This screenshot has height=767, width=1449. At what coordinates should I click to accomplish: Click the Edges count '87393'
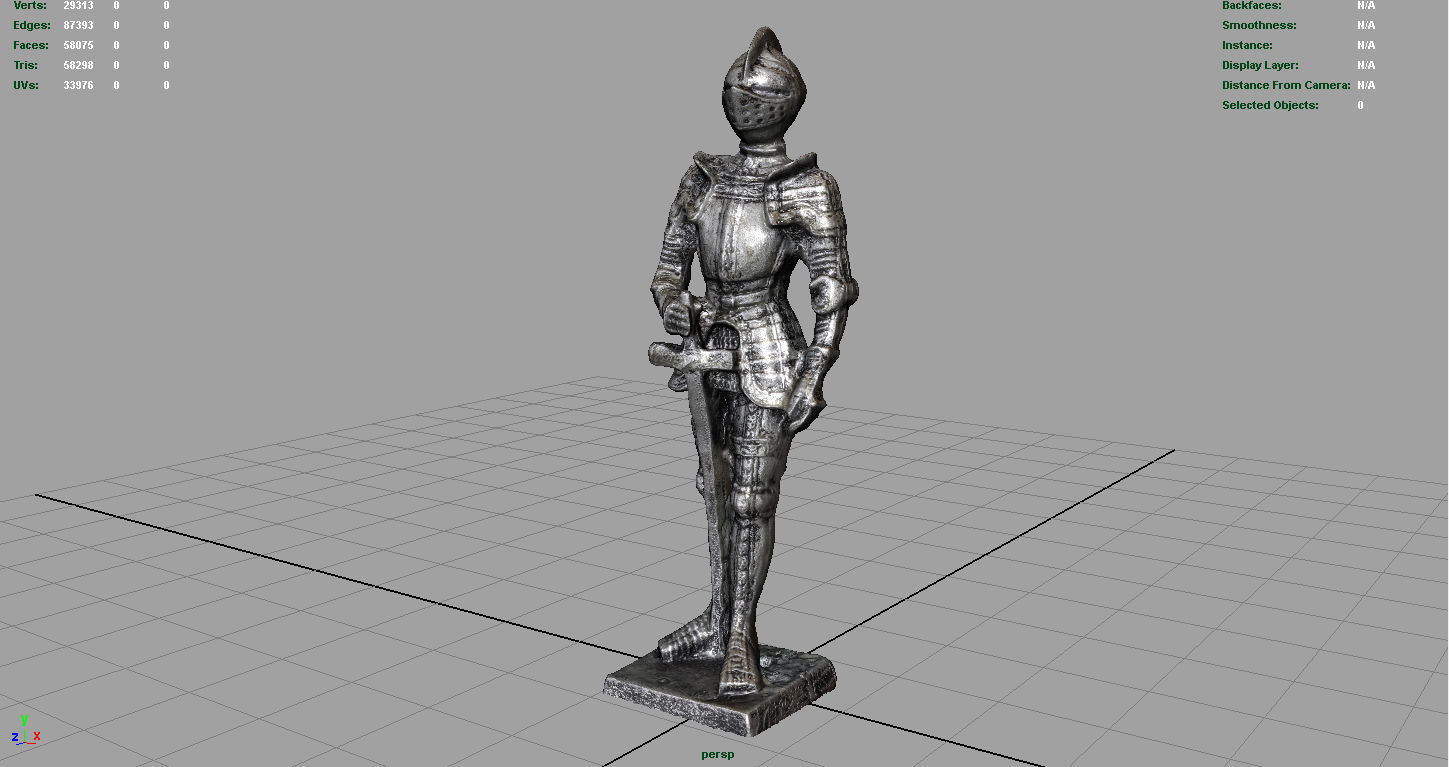click(x=78, y=25)
